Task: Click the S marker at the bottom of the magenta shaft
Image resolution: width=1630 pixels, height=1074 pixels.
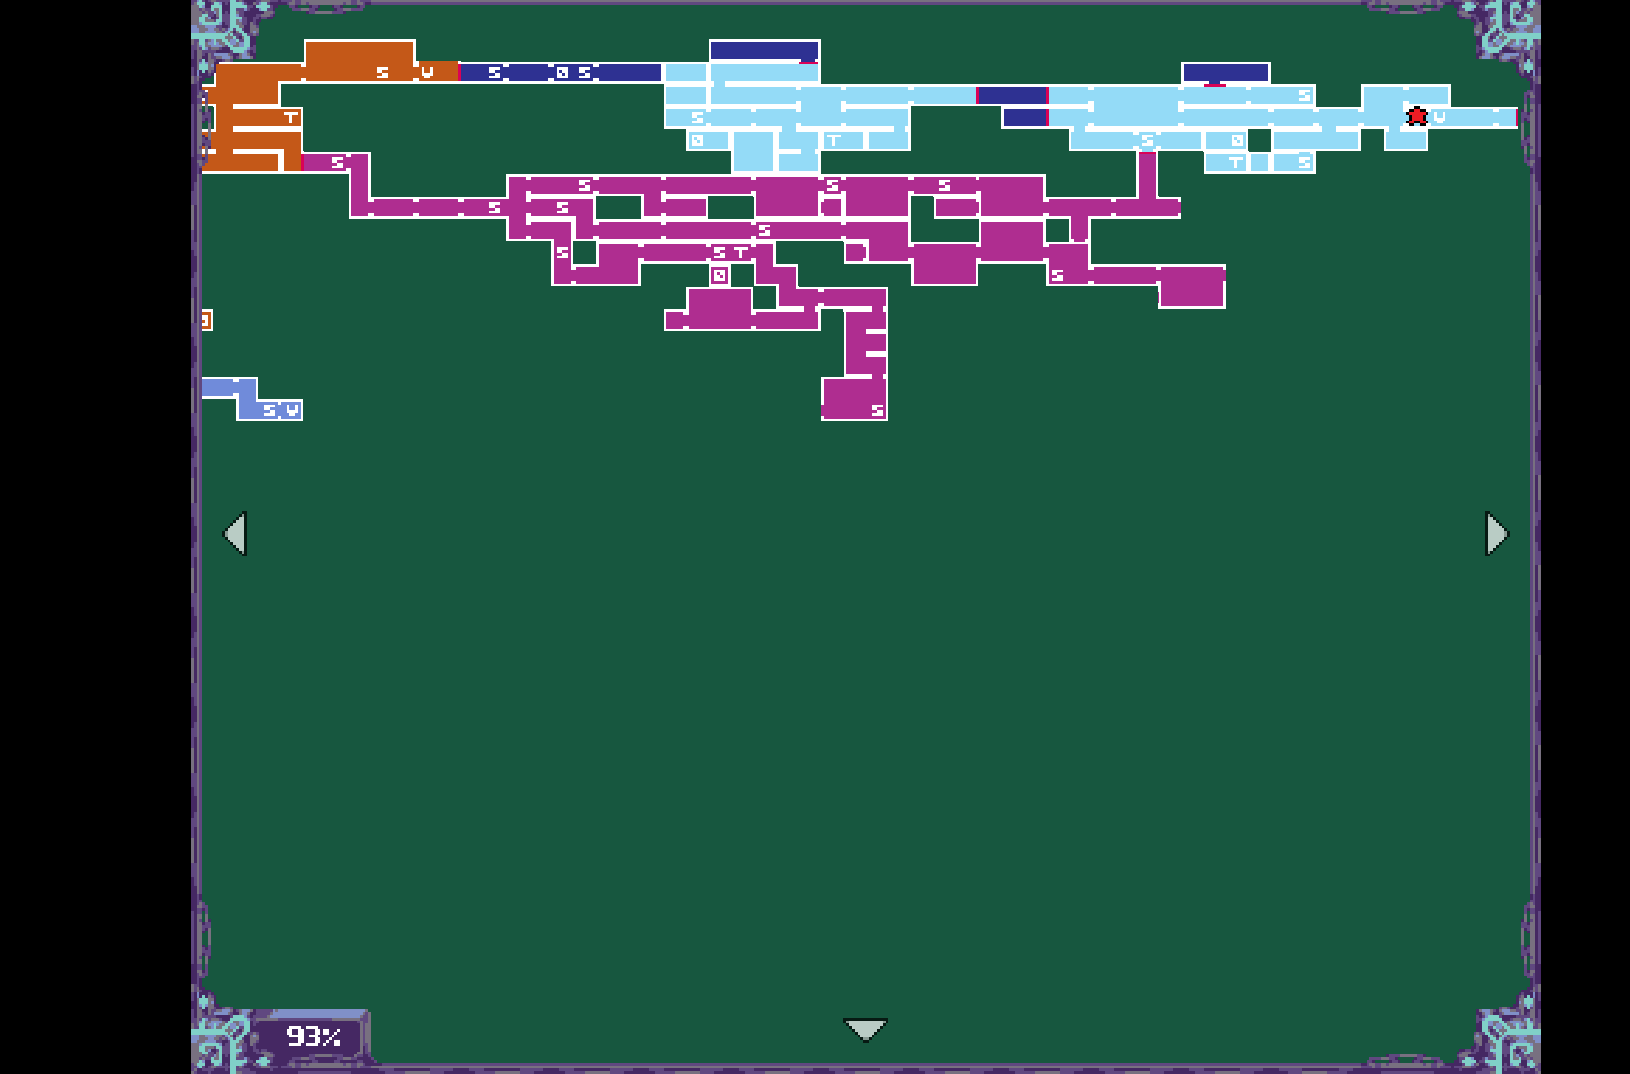Action: pyautogui.click(x=877, y=410)
